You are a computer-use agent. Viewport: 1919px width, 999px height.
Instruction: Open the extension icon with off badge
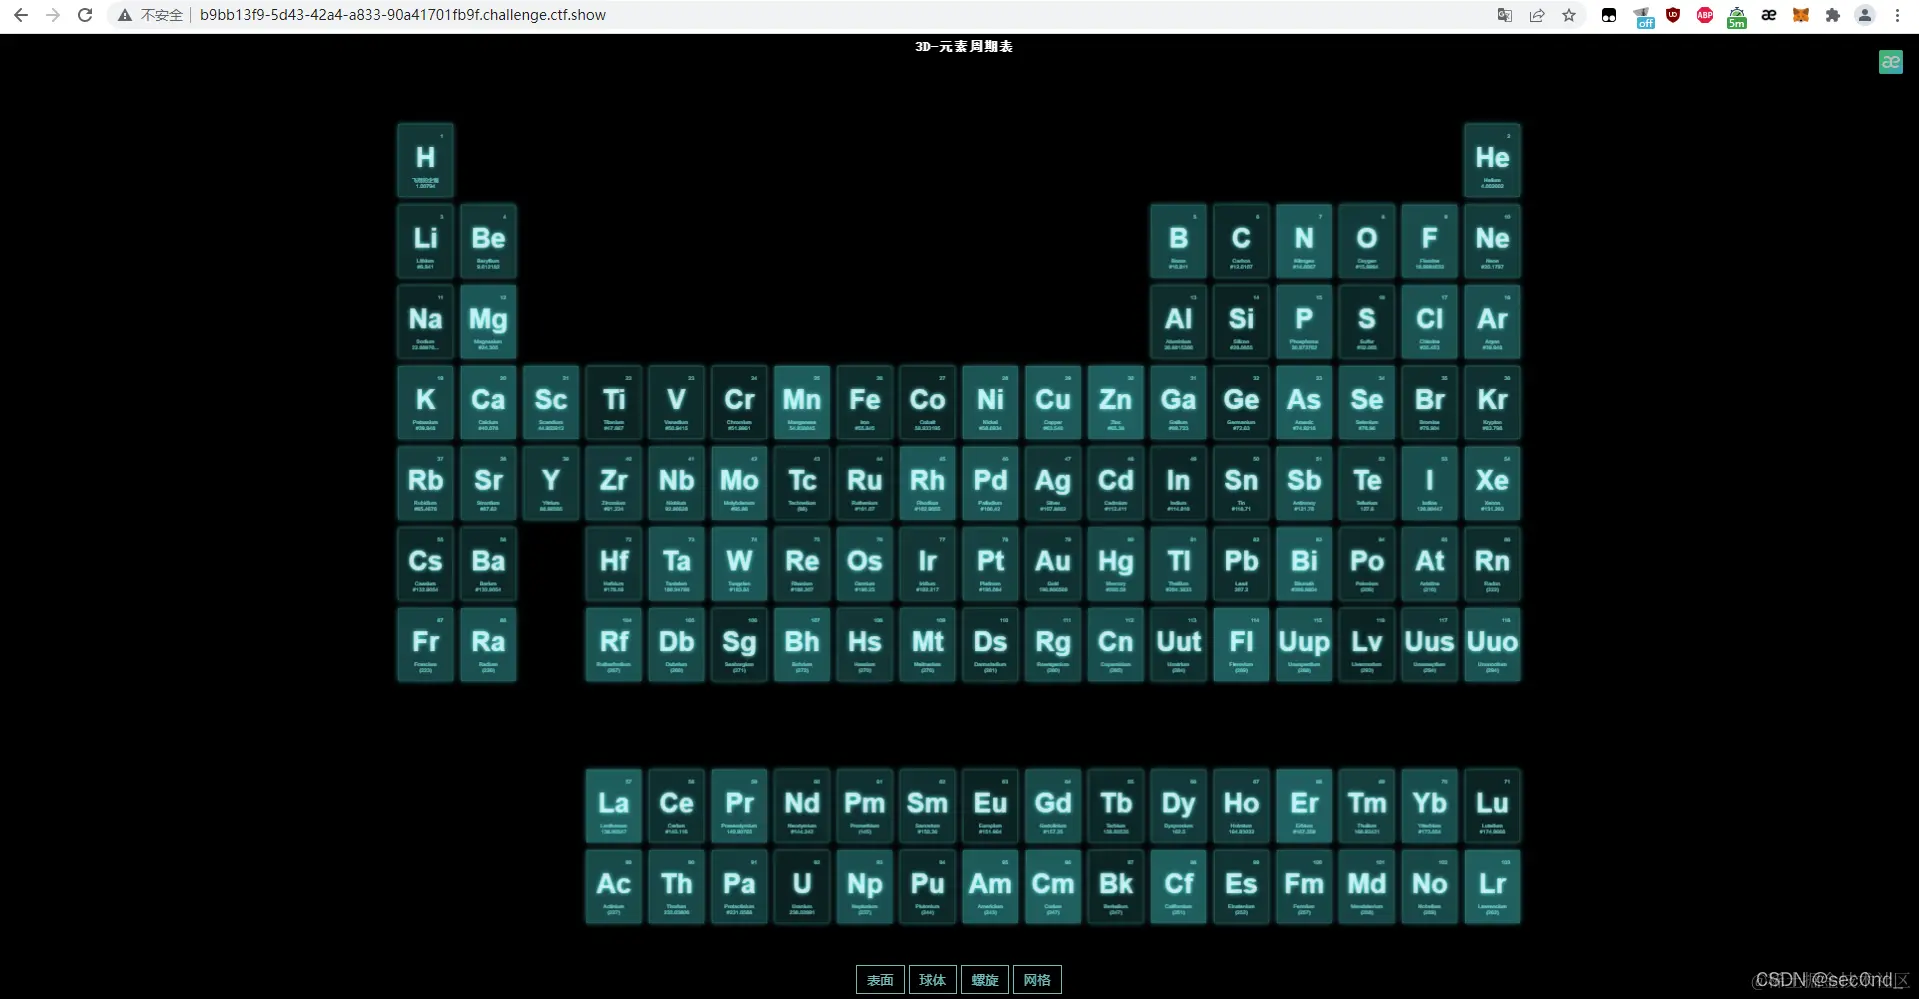click(x=1643, y=17)
